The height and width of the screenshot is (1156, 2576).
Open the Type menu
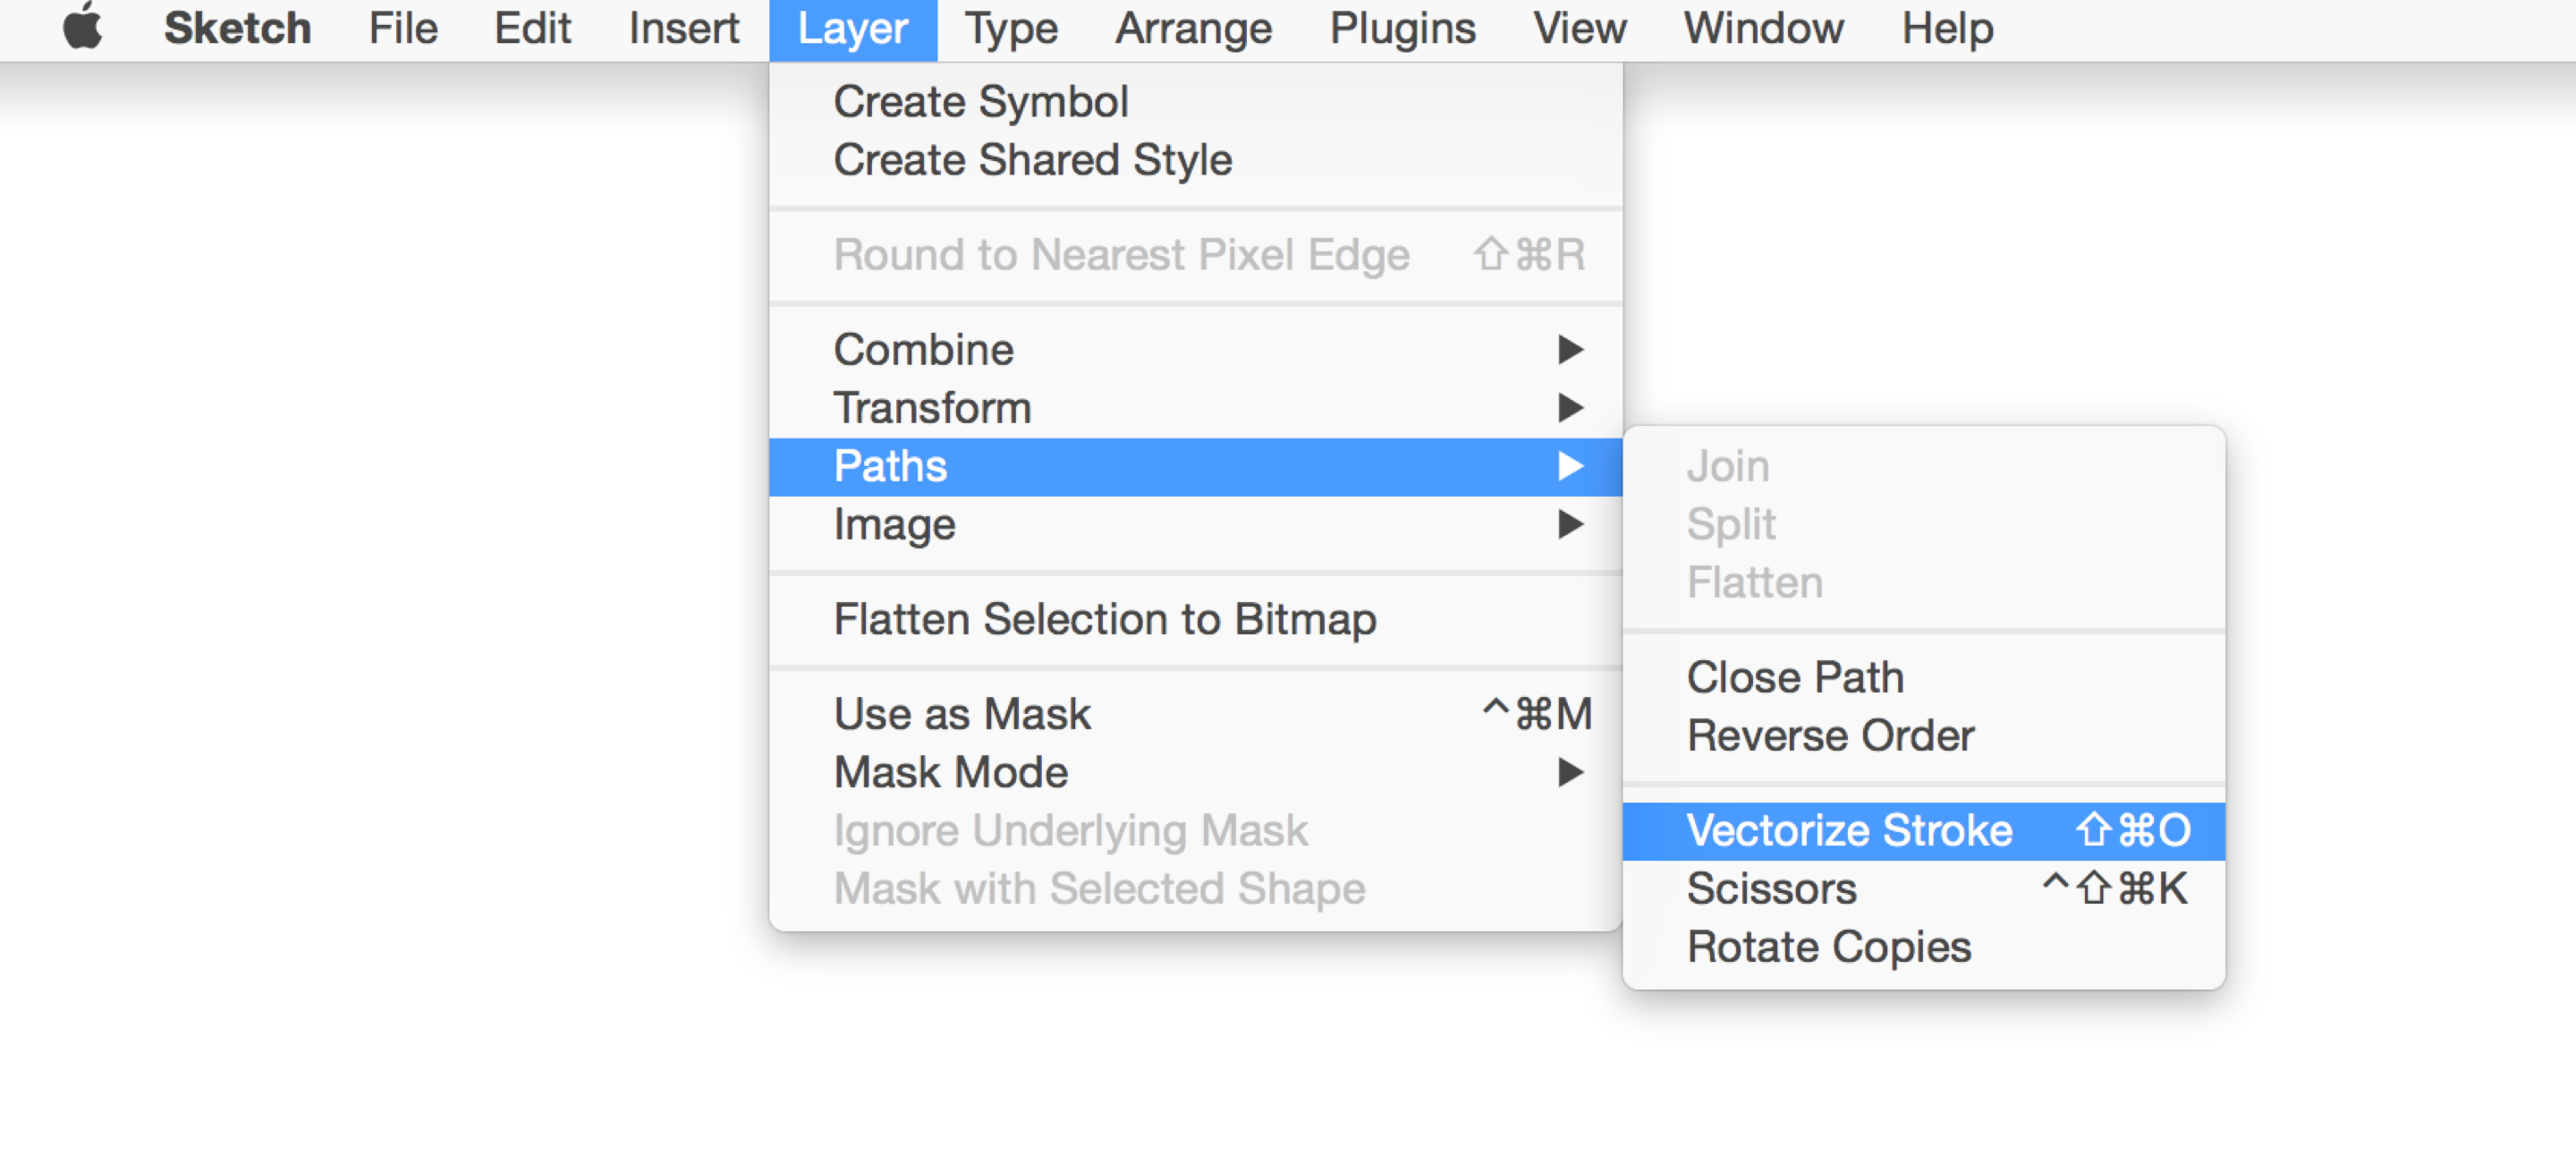pyautogui.click(x=1010, y=28)
